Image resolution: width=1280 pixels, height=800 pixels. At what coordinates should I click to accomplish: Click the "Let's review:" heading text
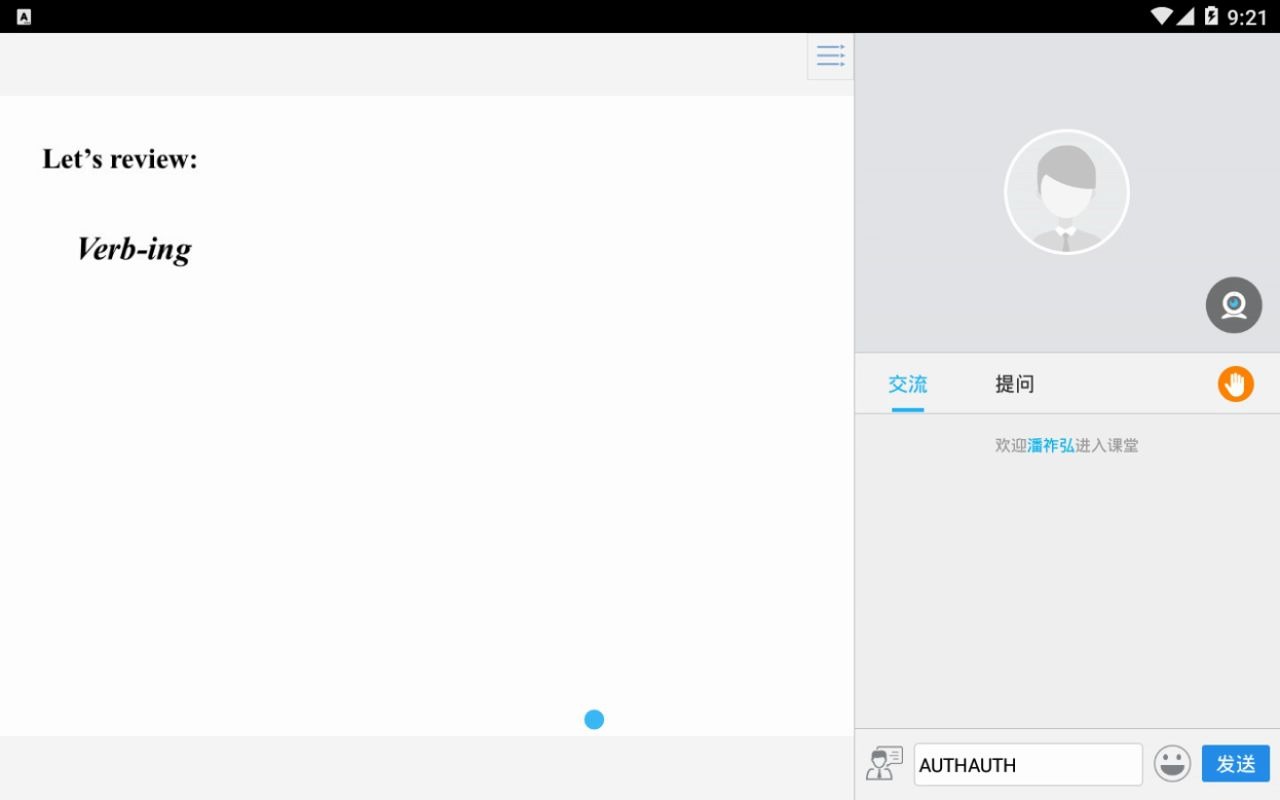click(120, 159)
